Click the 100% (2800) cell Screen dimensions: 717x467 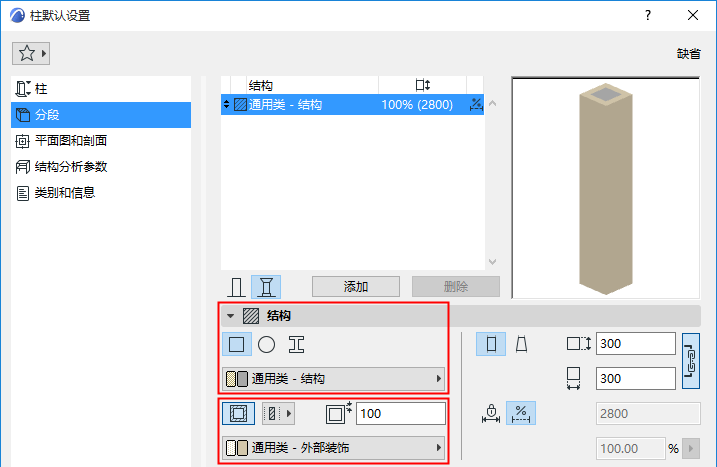417,105
